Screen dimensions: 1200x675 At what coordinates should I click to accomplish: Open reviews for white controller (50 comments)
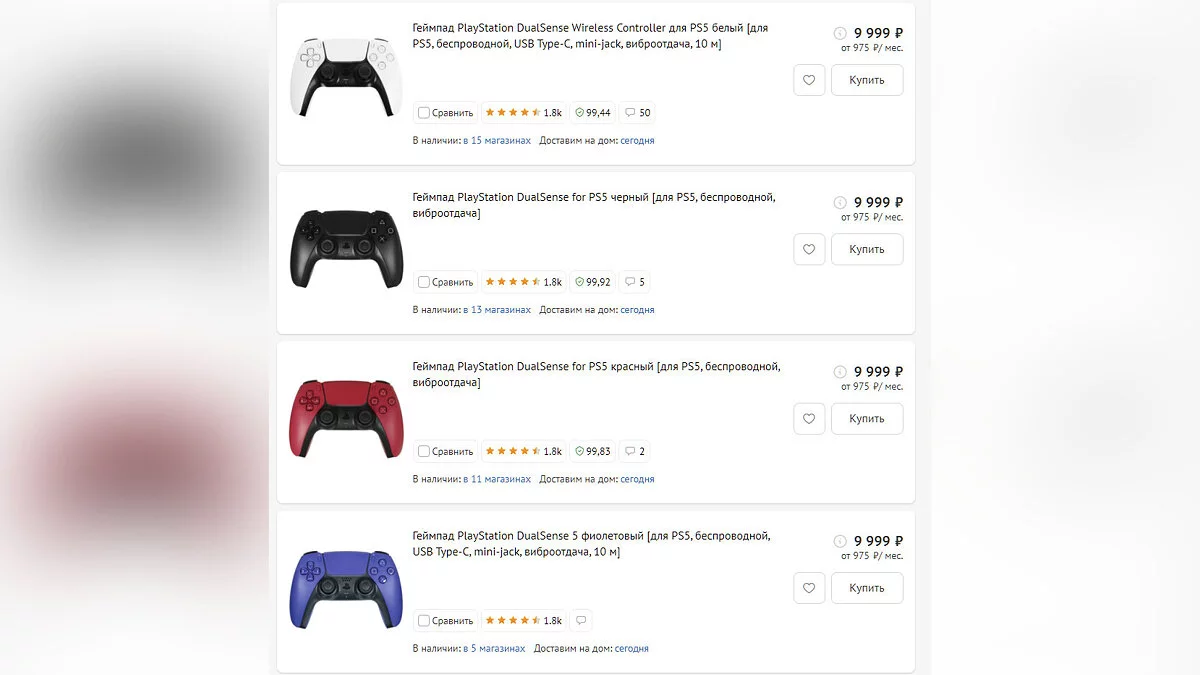637,113
